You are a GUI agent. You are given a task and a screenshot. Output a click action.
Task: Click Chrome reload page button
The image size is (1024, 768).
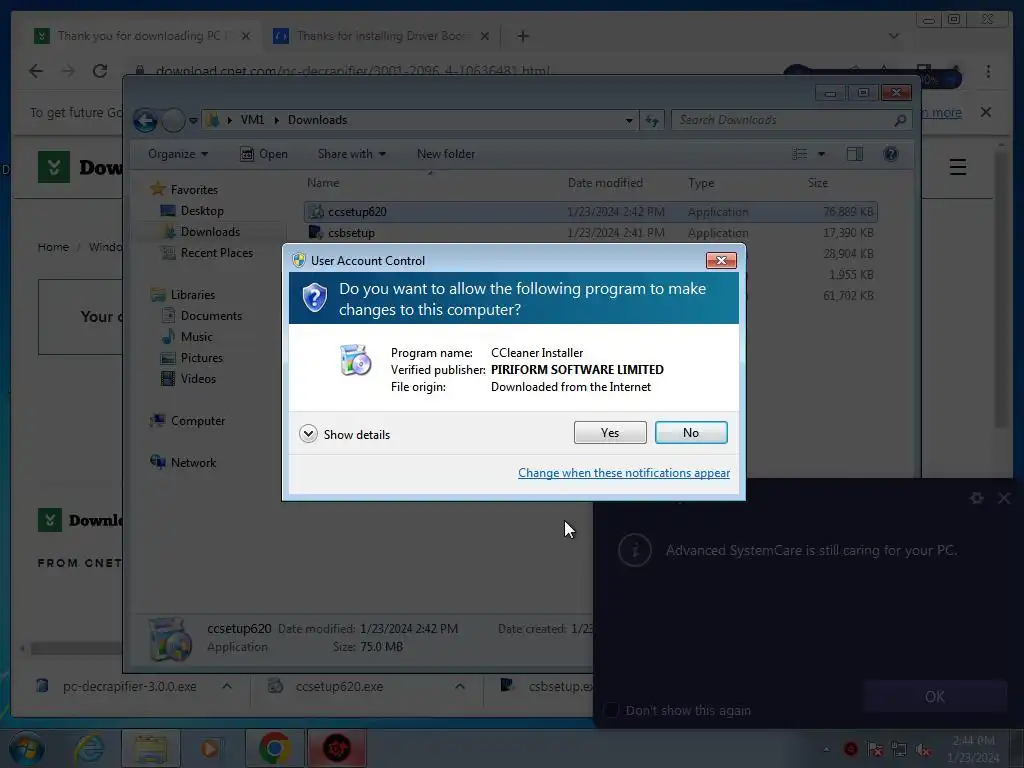(100, 71)
